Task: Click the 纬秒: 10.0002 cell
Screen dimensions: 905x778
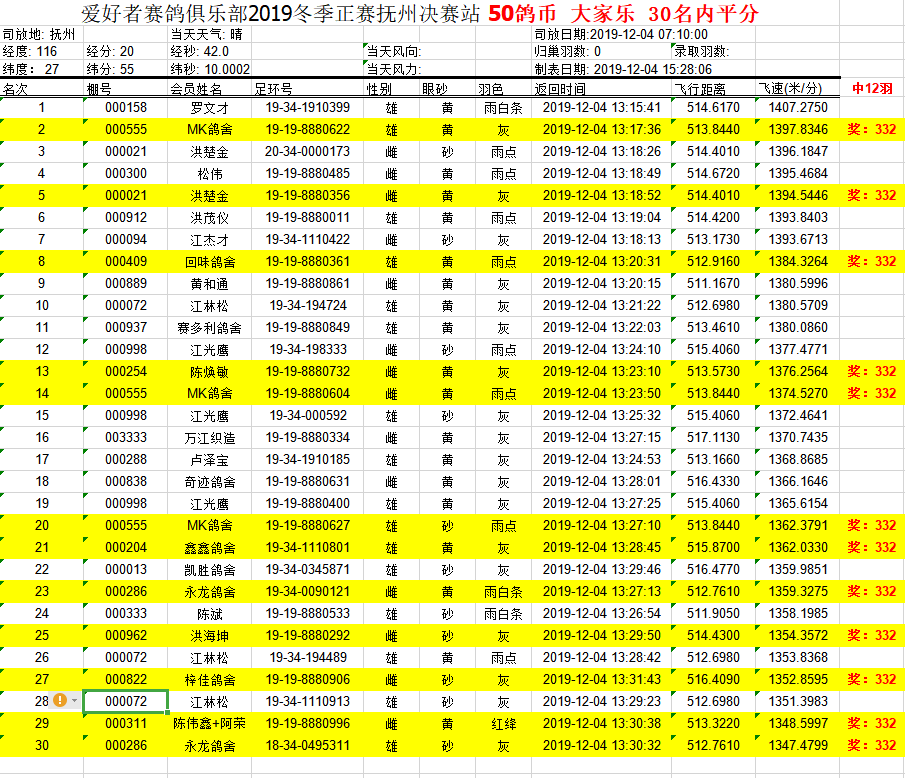Action: click(210, 69)
